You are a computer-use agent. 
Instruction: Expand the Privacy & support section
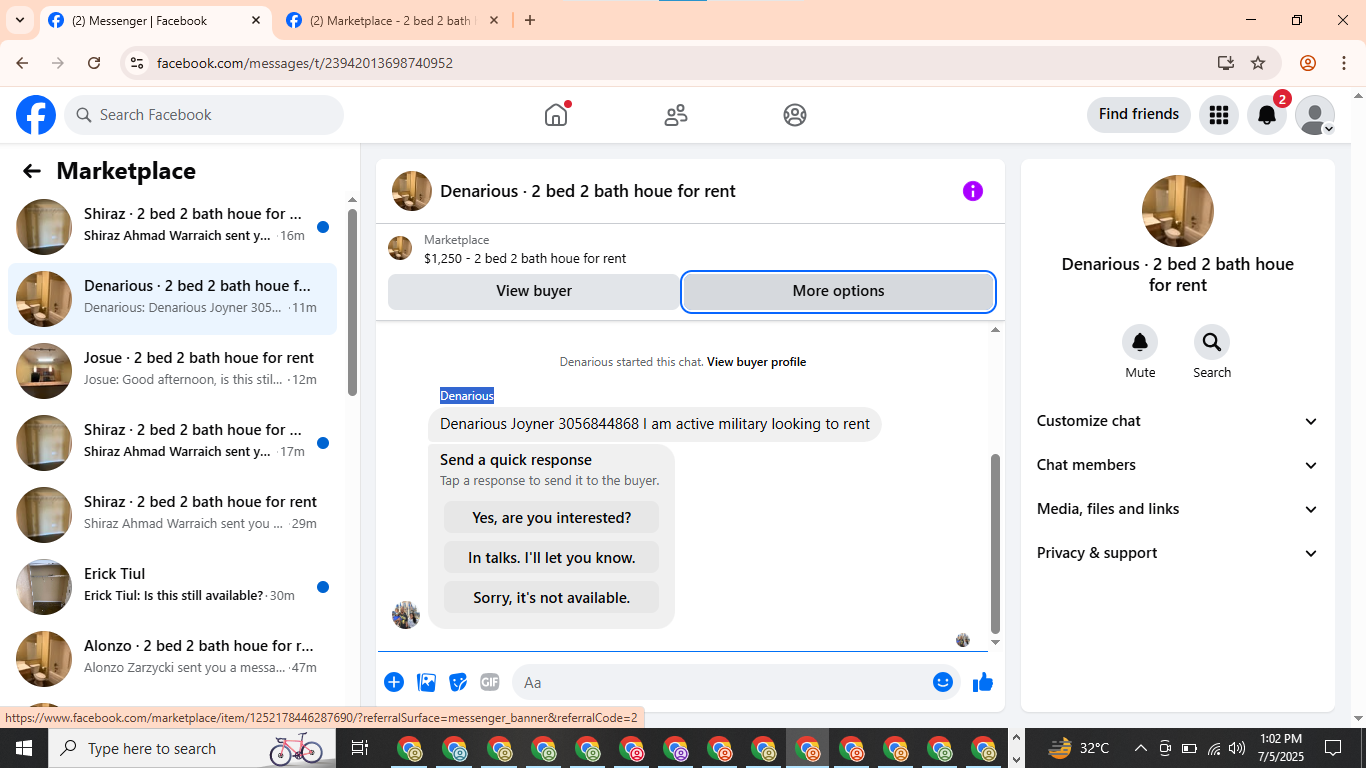click(1178, 553)
